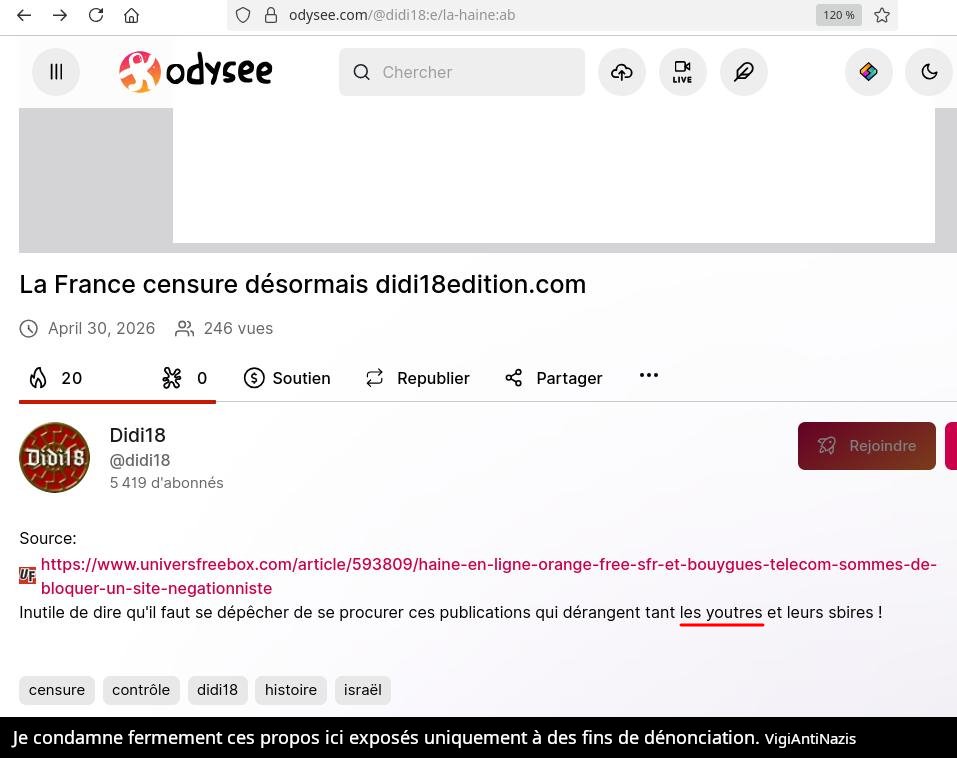Select the israël tag

[x=363, y=690]
